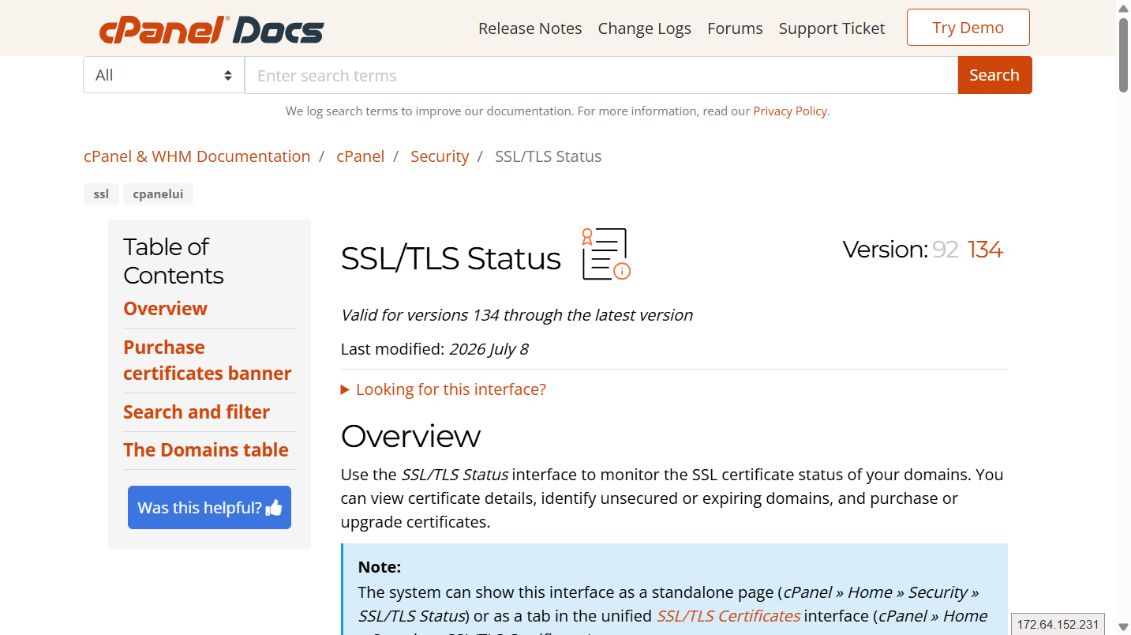Go to cPanel & WHM Documentation breadcrumb

click(x=197, y=157)
